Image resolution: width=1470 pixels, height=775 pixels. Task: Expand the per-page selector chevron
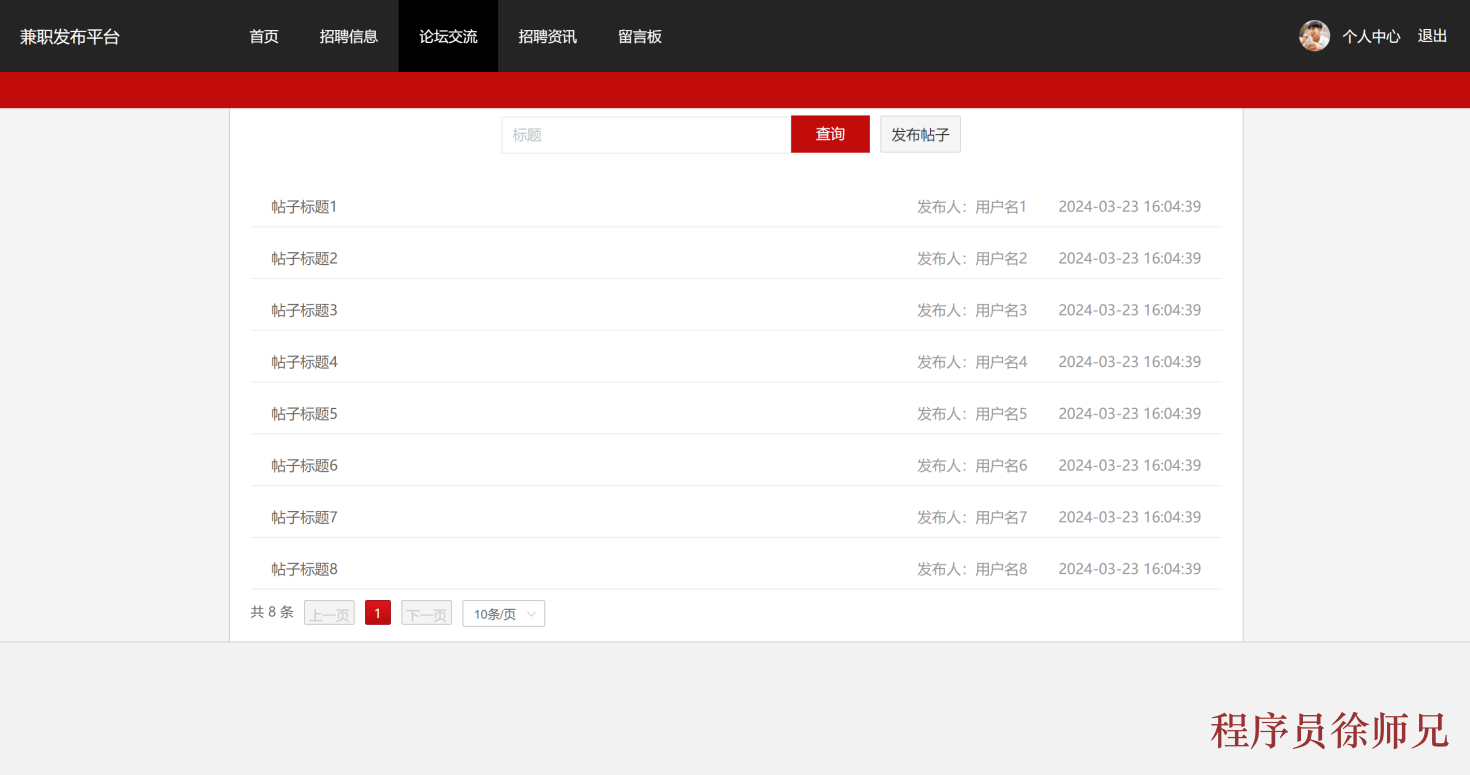533,614
